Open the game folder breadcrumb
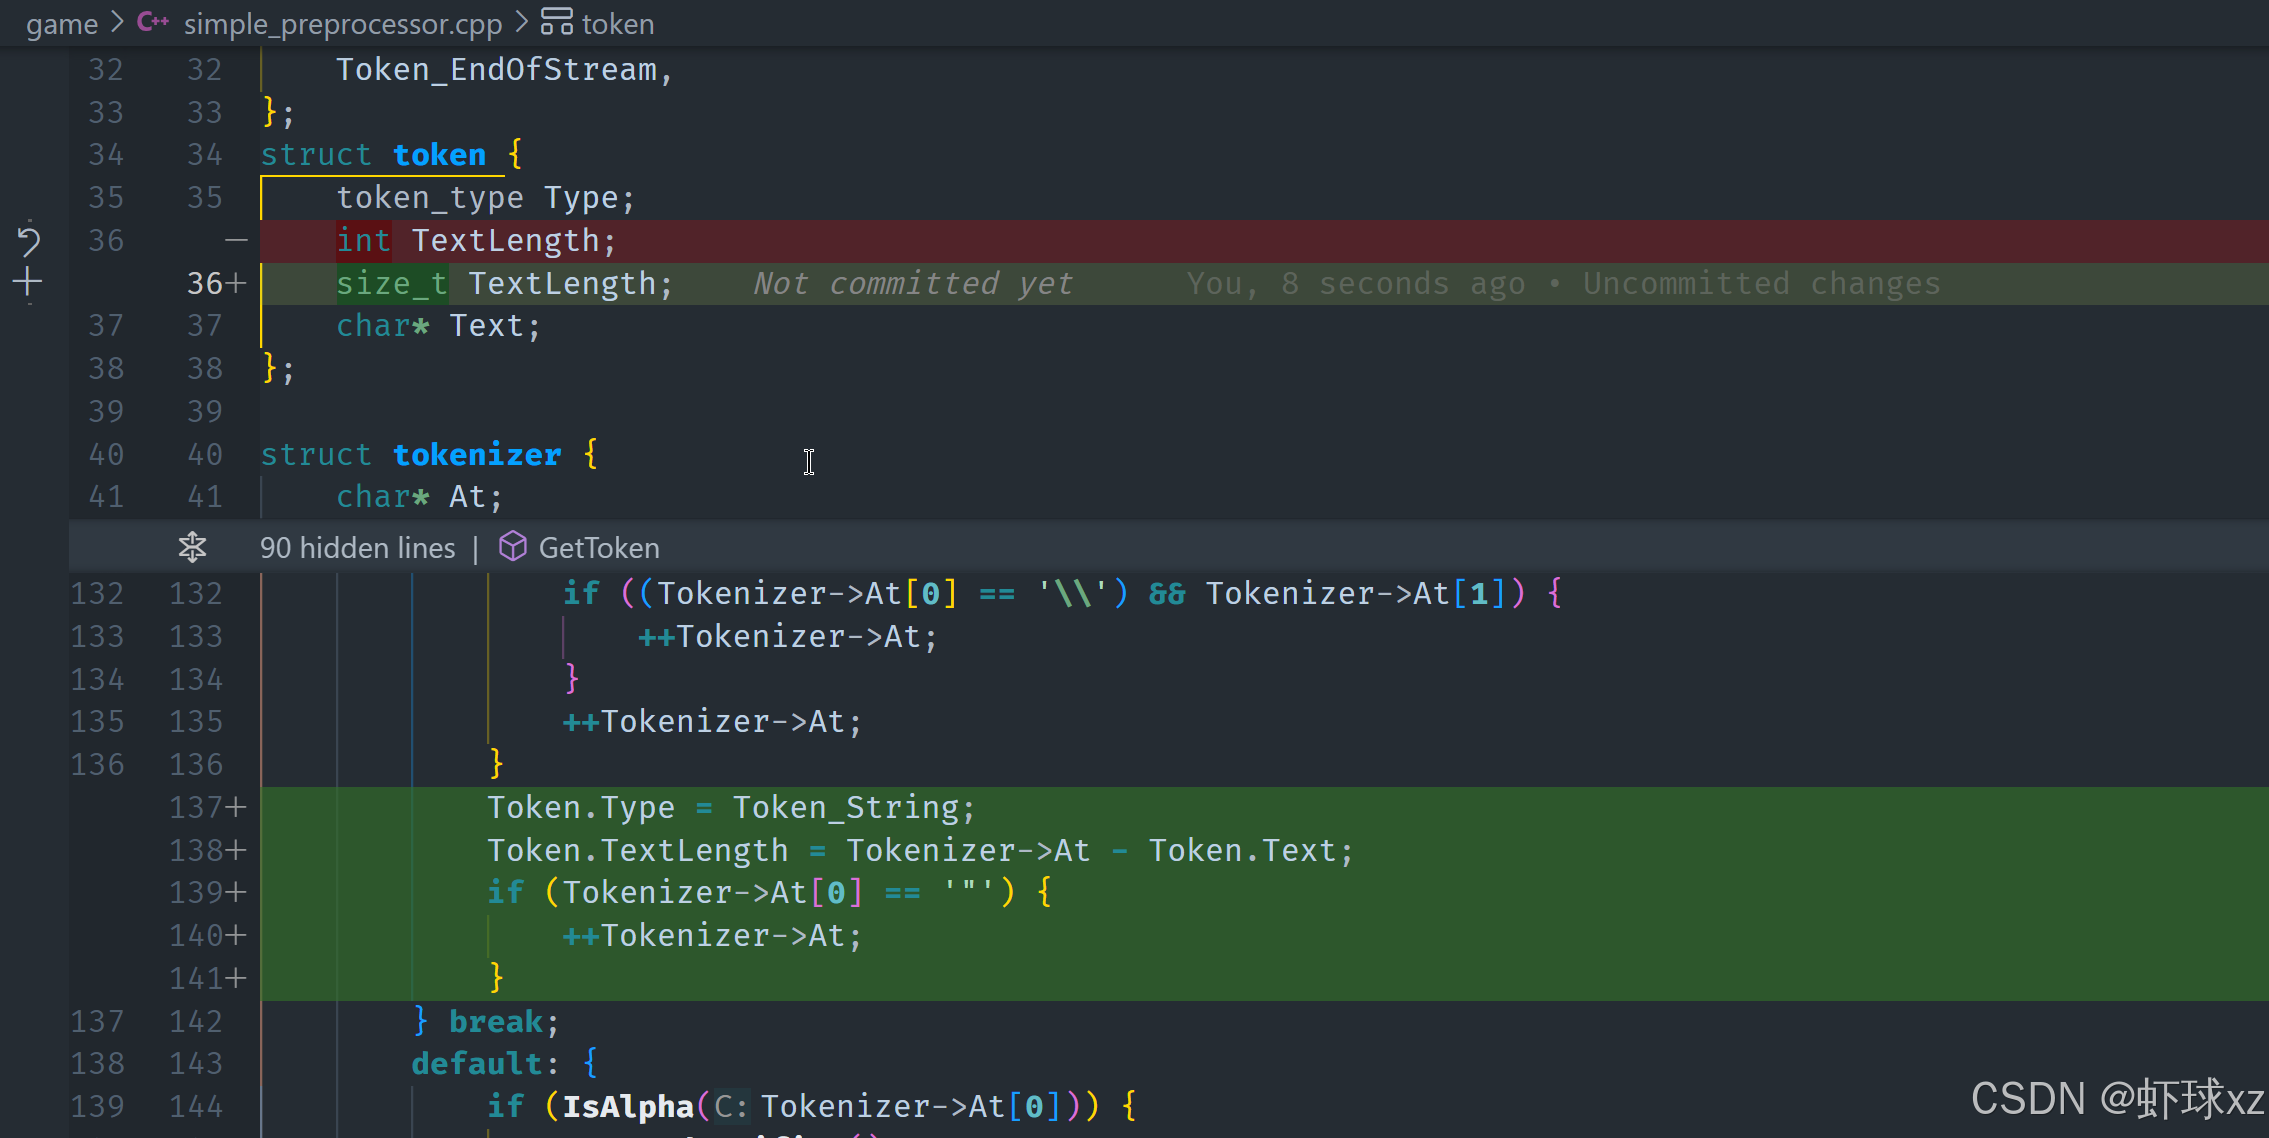The image size is (2269, 1138). click(x=61, y=23)
